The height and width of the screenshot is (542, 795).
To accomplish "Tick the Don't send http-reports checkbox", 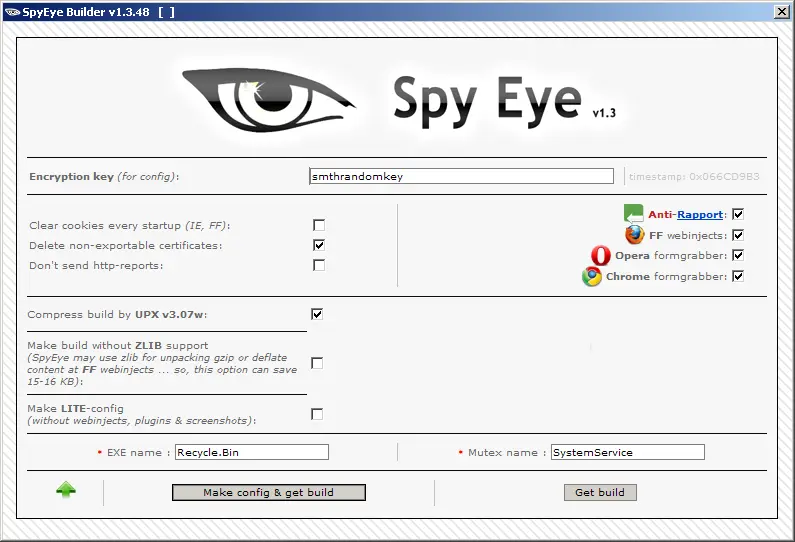I will (x=318, y=265).
